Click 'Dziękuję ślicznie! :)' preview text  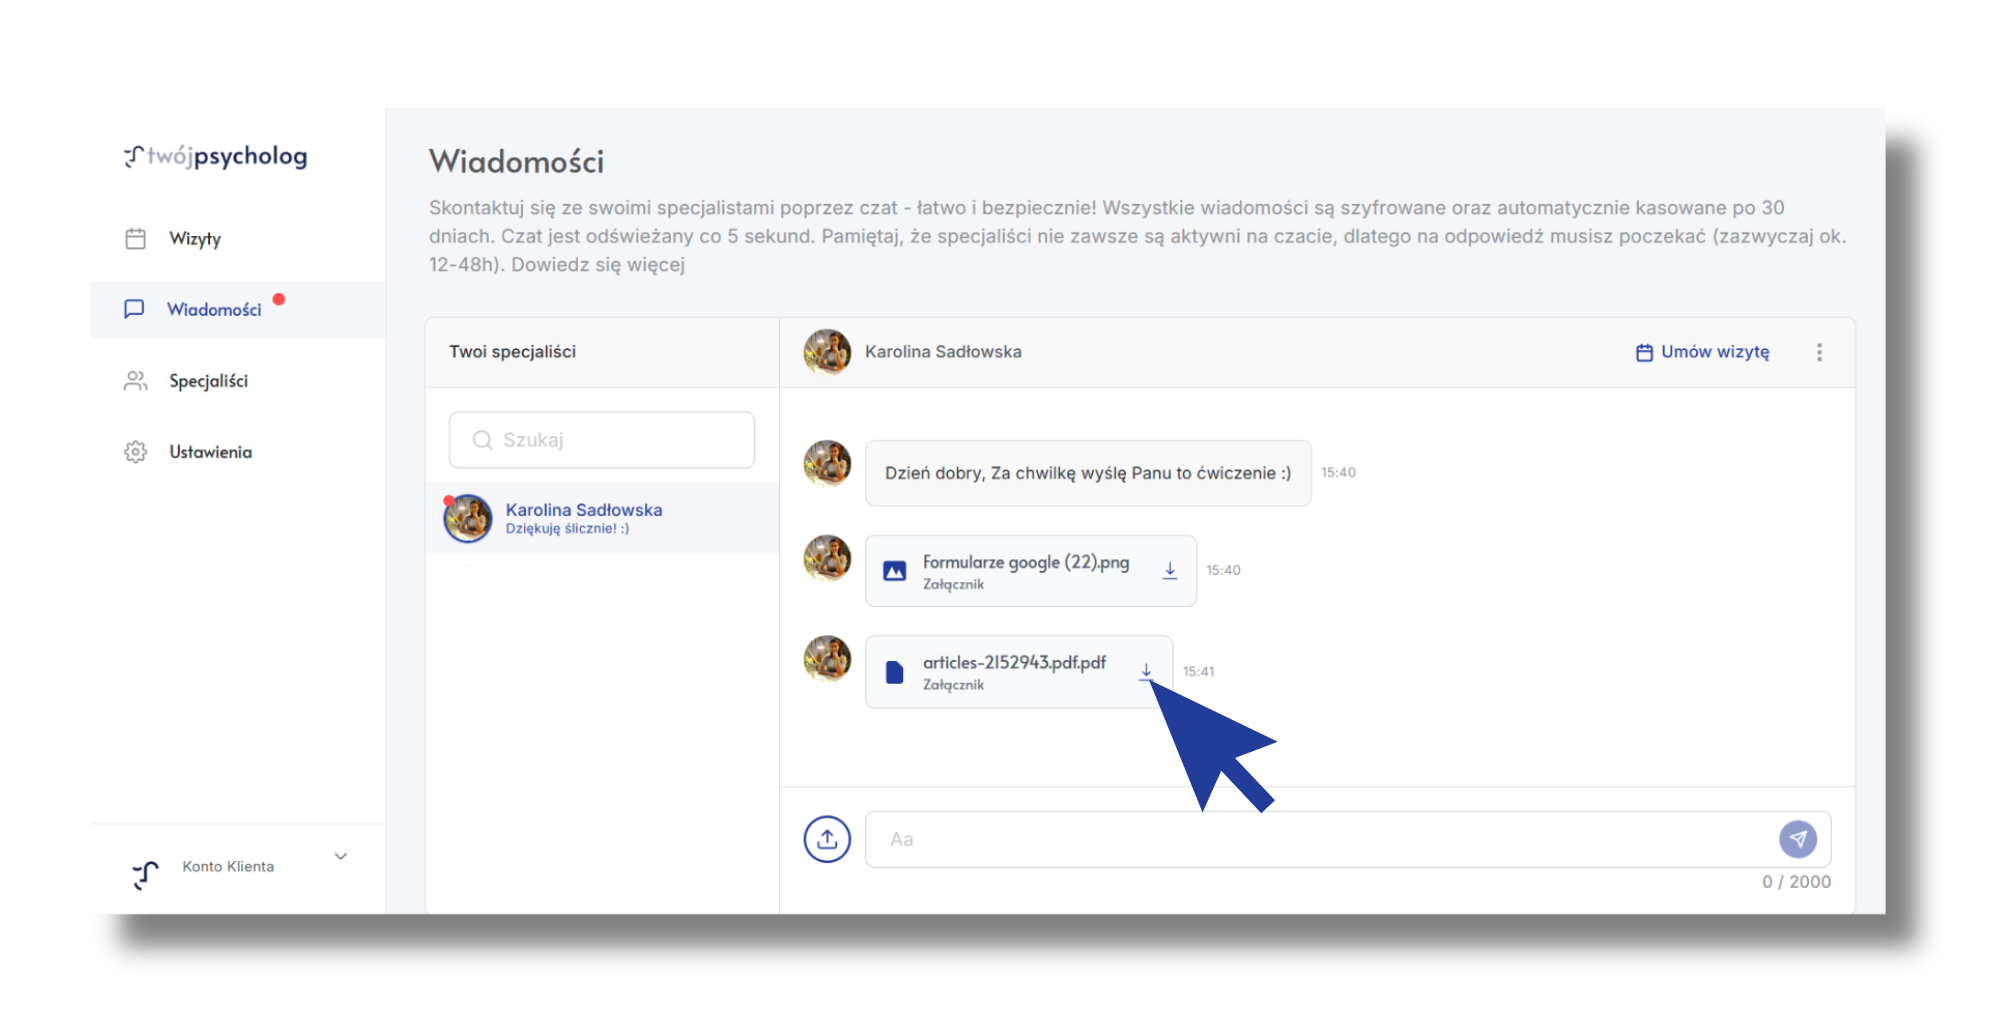tap(567, 529)
